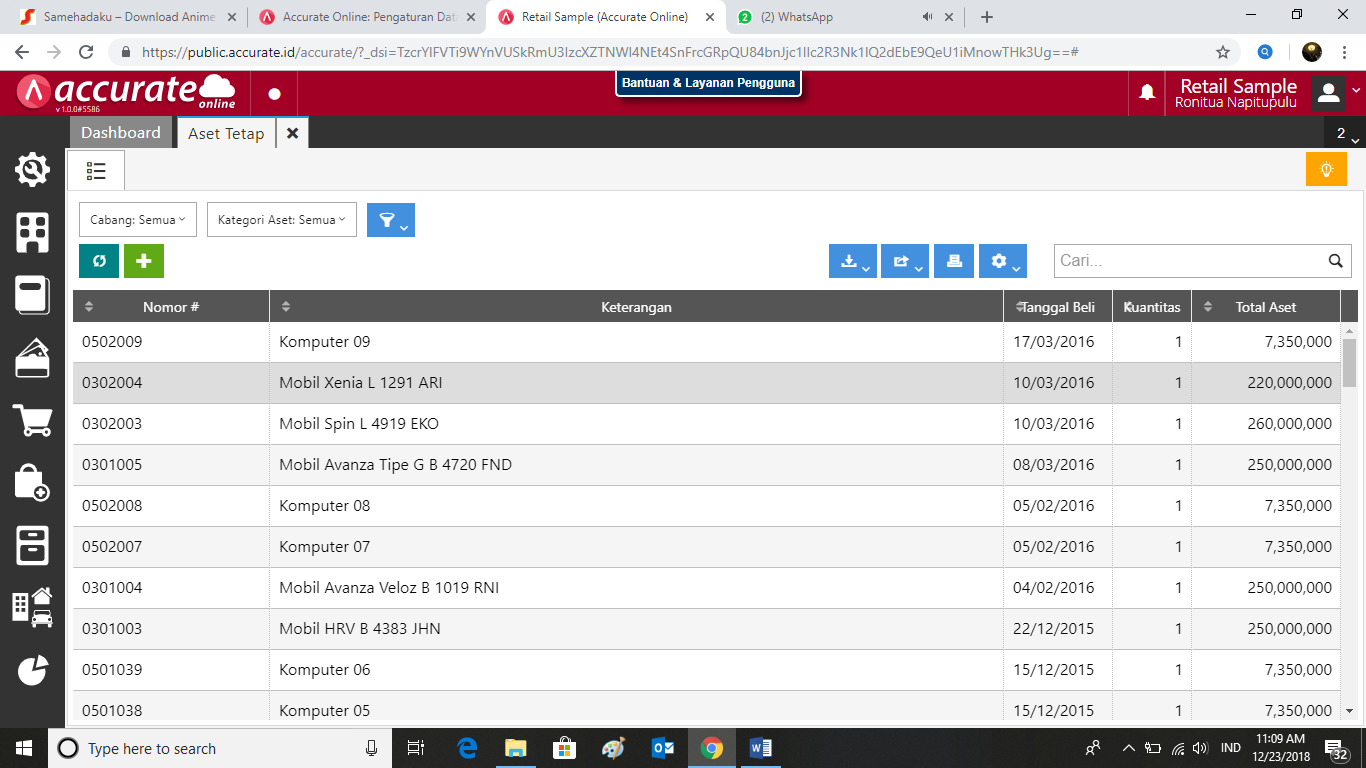
Task: Open the export data icon
Action: (x=900, y=260)
